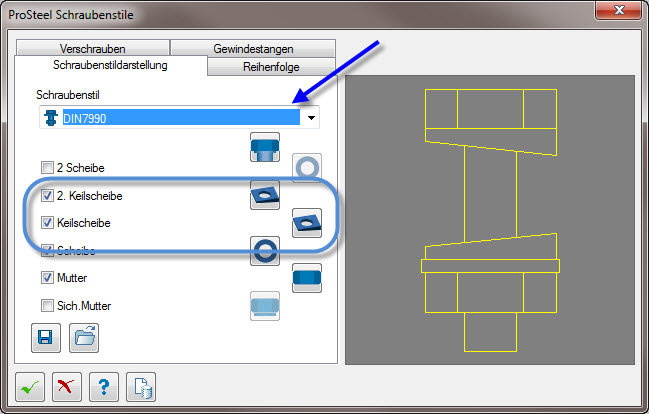Cancel dialog with red X button
649x414 pixels.
coord(67,387)
